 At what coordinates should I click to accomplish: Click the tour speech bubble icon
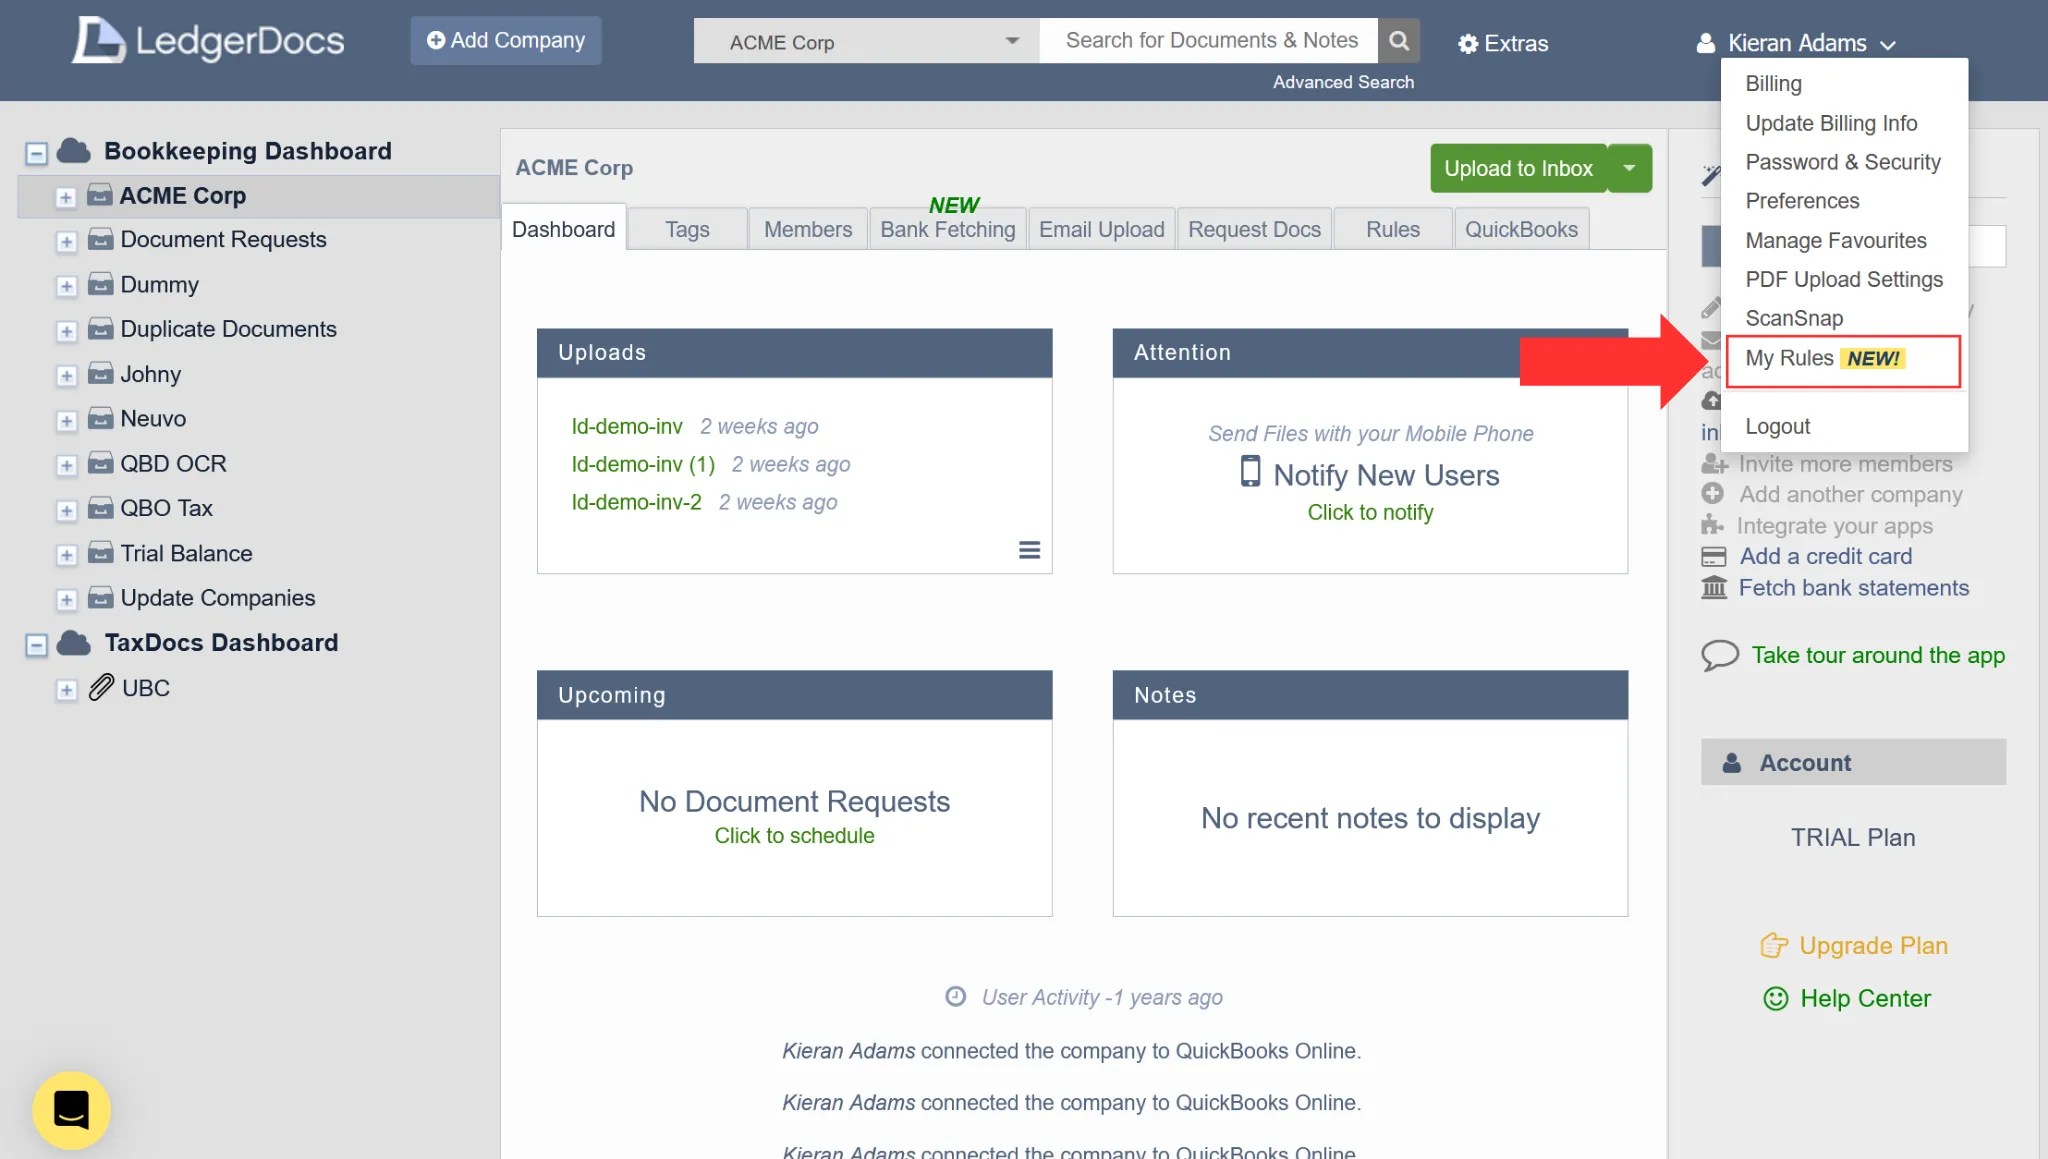(x=1720, y=655)
